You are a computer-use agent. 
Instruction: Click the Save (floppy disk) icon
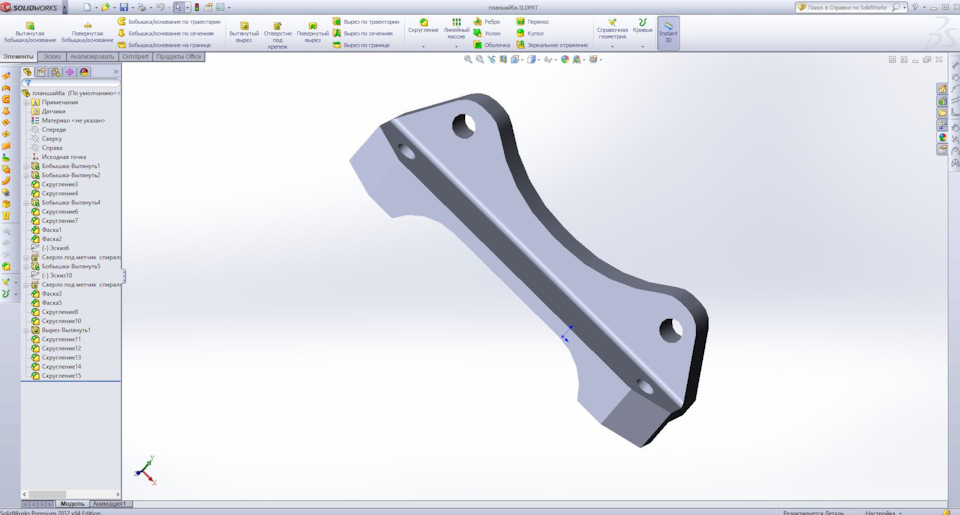point(124,7)
